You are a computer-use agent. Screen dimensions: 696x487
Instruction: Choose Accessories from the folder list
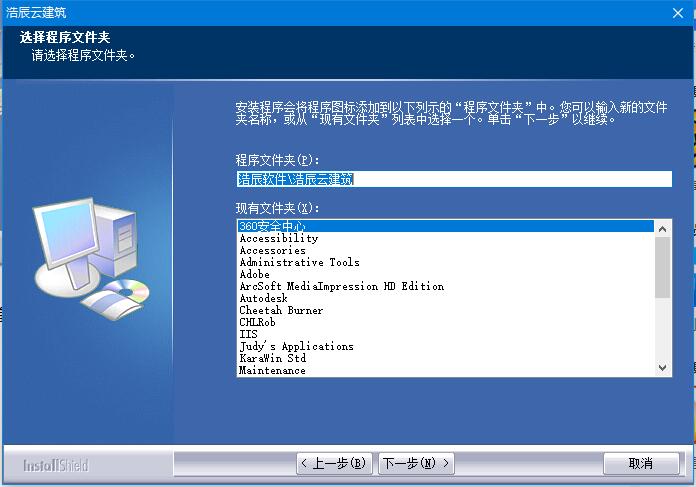[272, 250]
